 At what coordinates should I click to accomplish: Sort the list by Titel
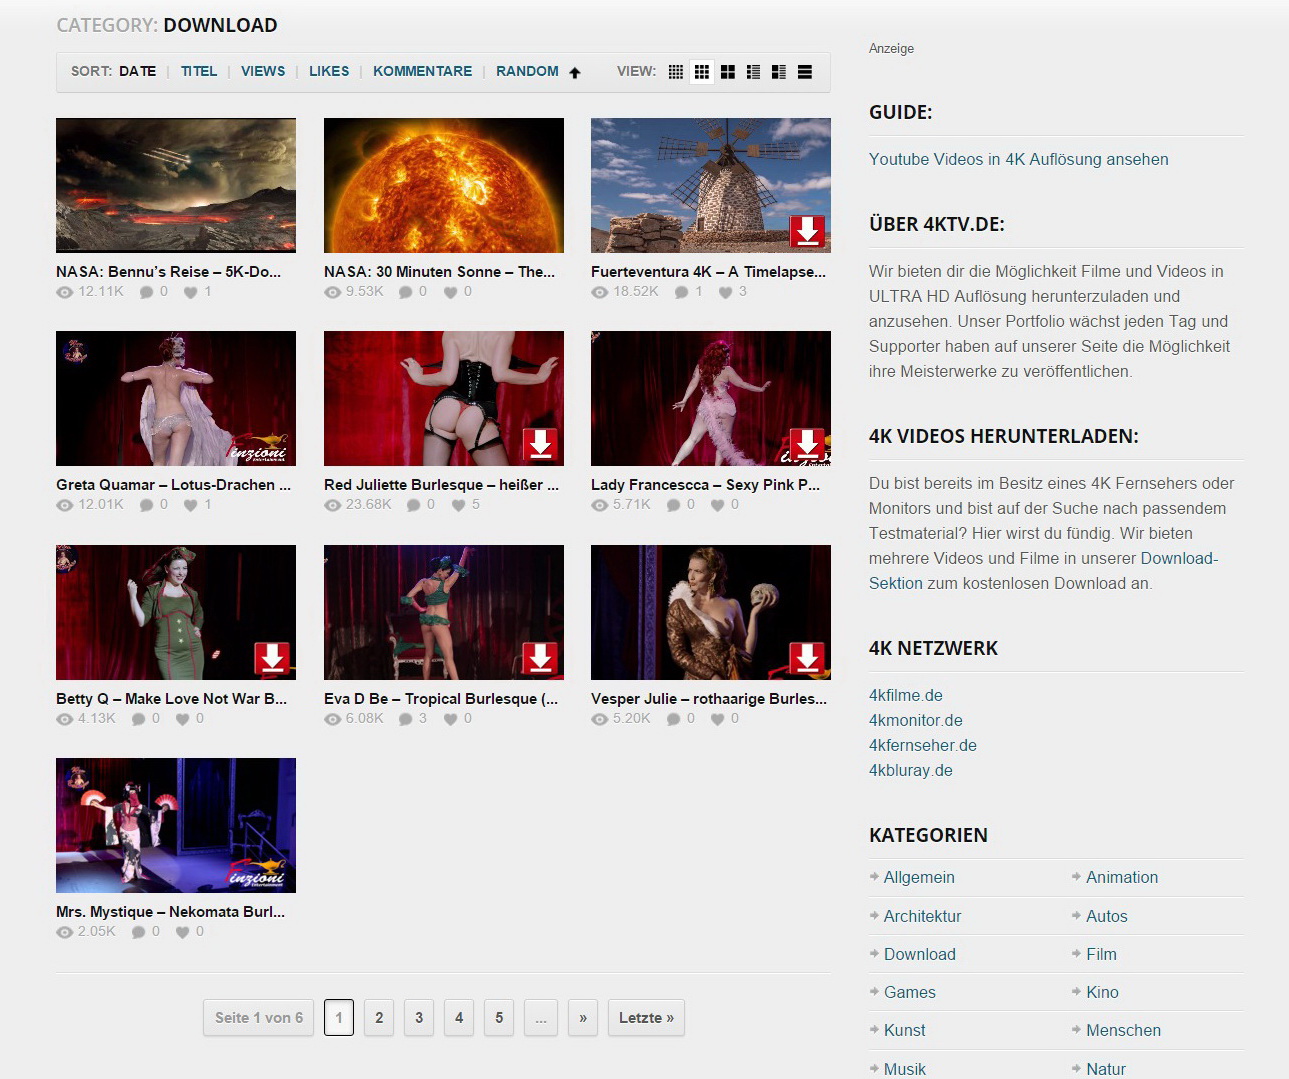(199, 71)
